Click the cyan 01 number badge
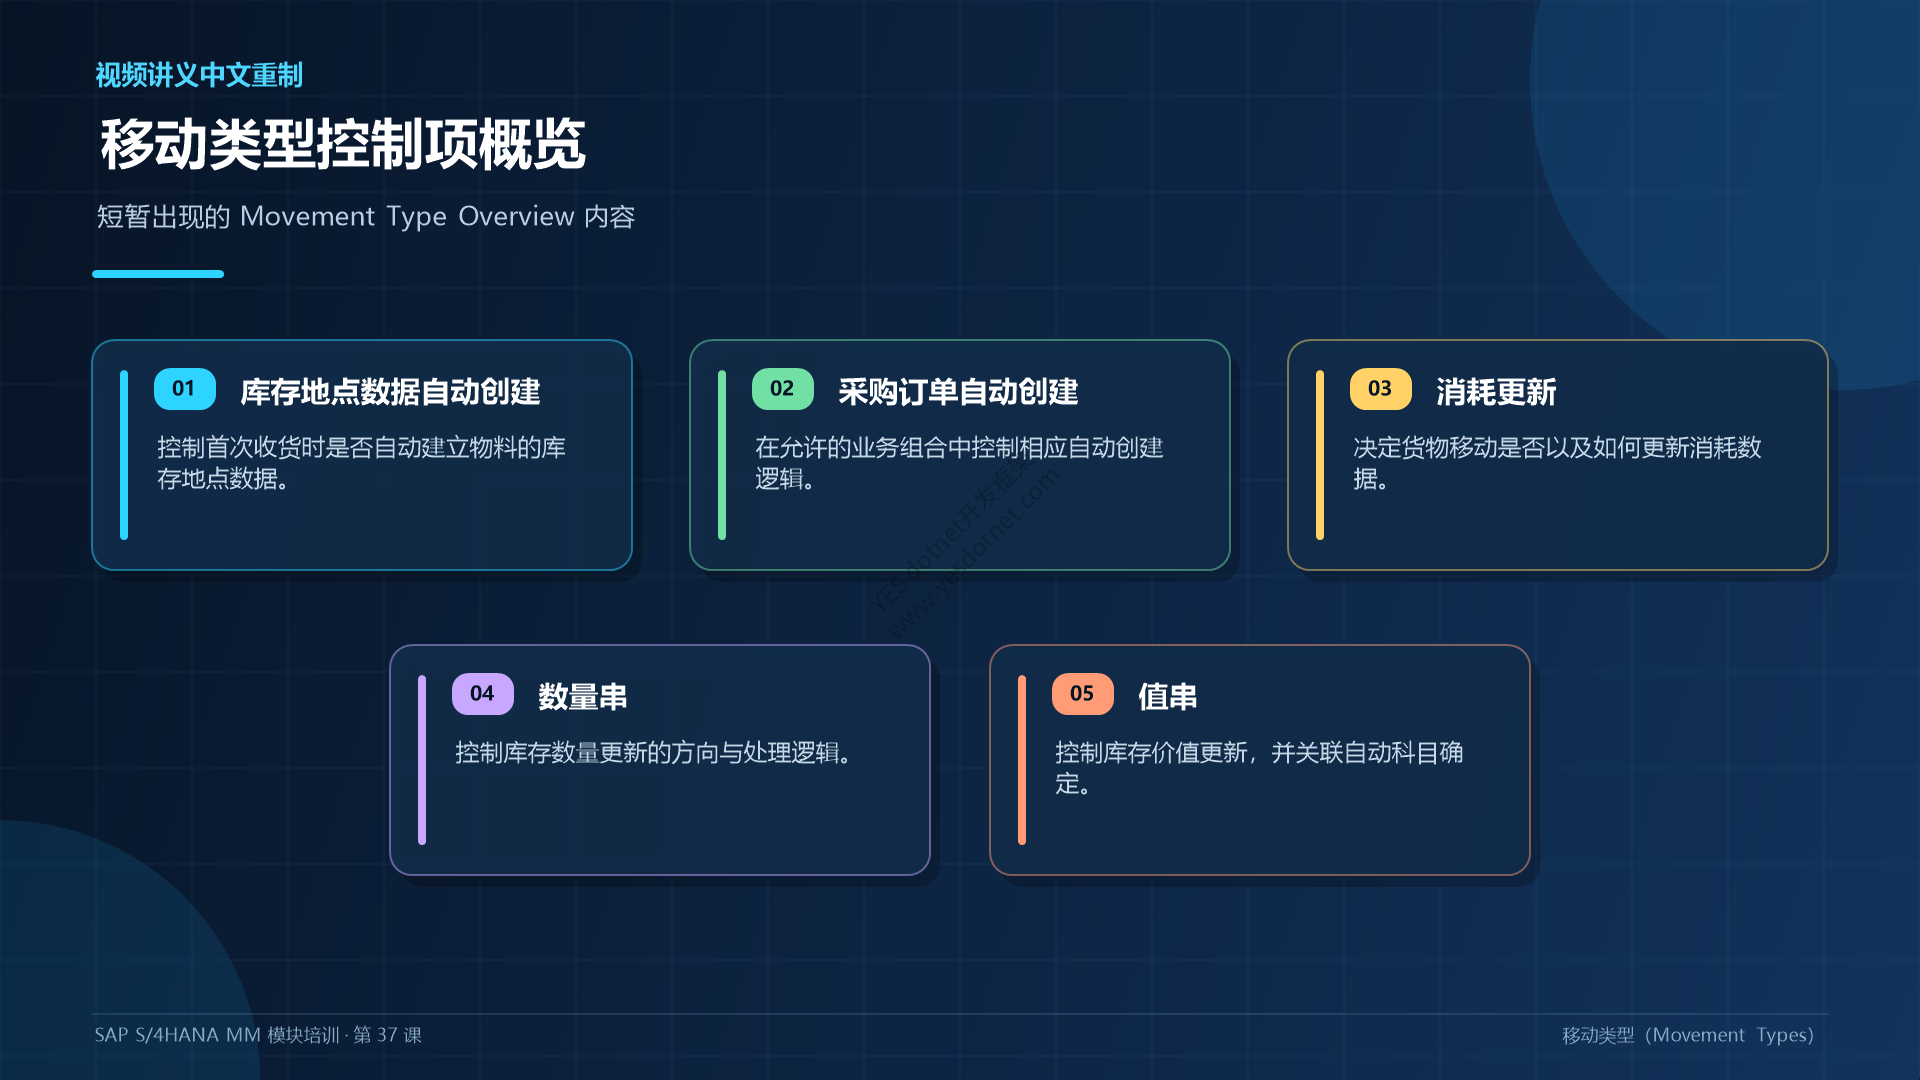The image size is (1920, 1080). (185, 389)
